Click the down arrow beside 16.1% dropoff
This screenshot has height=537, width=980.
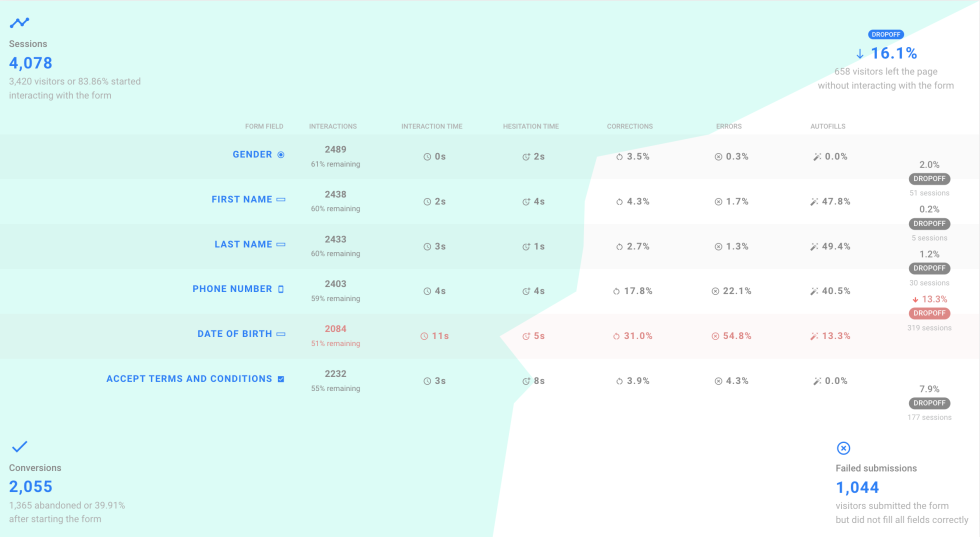pyautogui.click(x=860, y=54)
